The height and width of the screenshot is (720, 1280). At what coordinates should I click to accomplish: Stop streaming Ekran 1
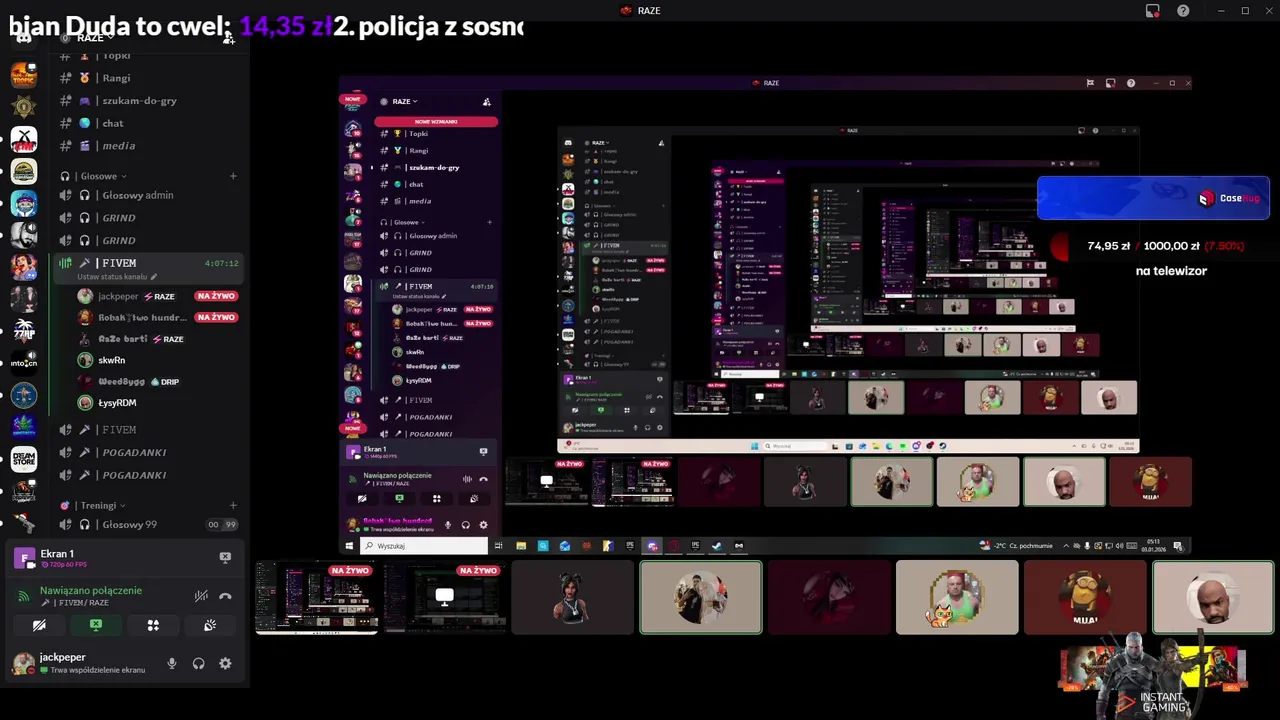coord(225,557)
